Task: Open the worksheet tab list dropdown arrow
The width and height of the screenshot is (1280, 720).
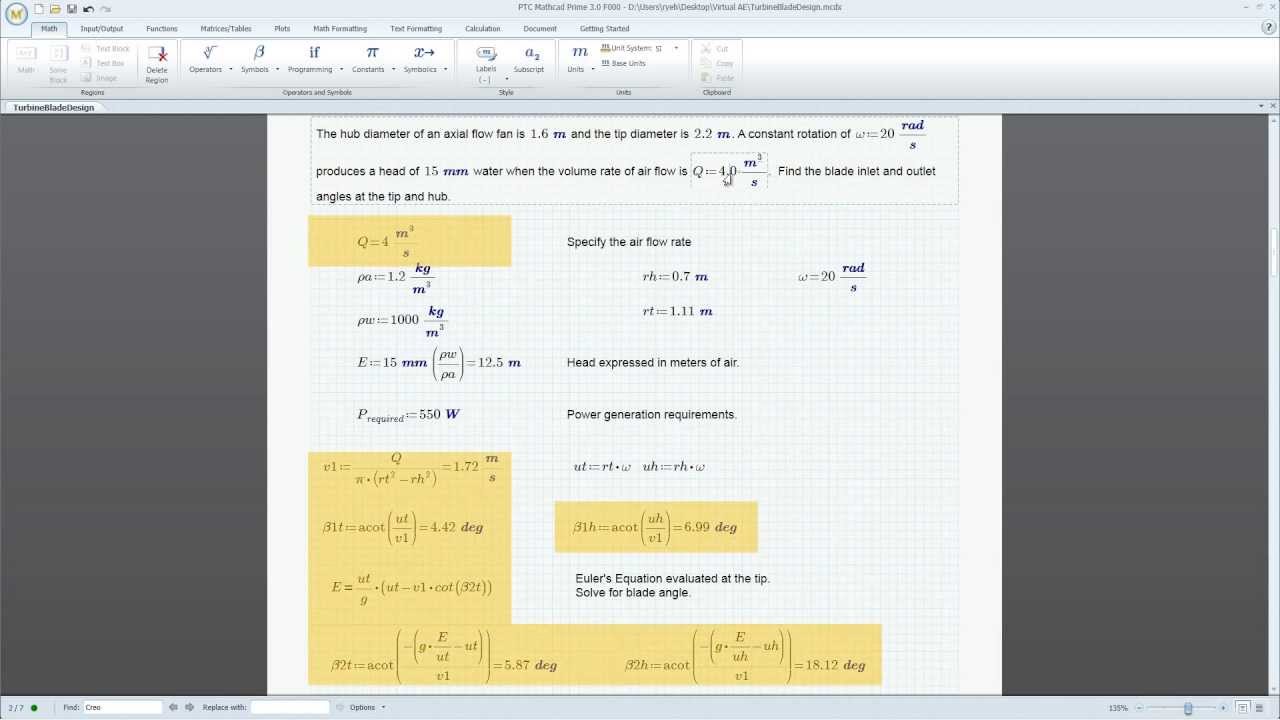Action: click(1261, 106)
